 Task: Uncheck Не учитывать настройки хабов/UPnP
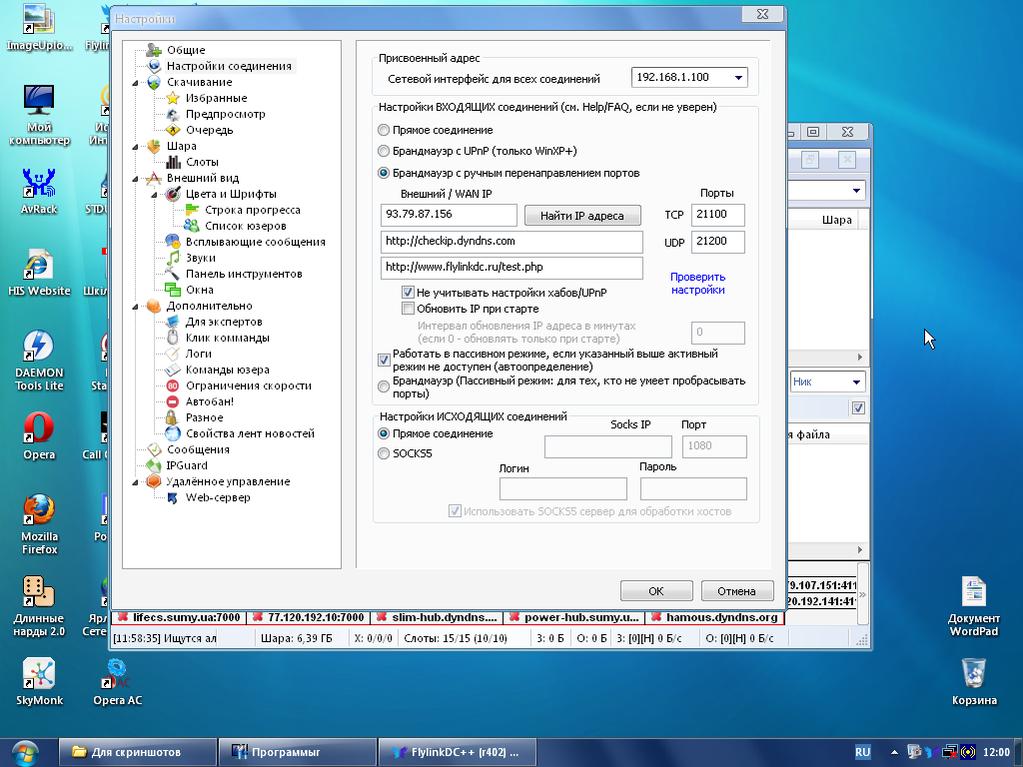coord(408,293)
